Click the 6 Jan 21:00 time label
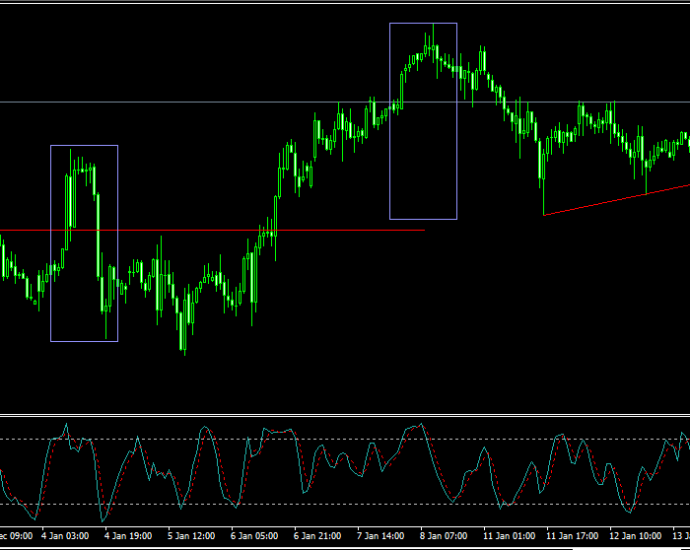The height and width of the screenshot is (550, 690). [x=317, y=536]
